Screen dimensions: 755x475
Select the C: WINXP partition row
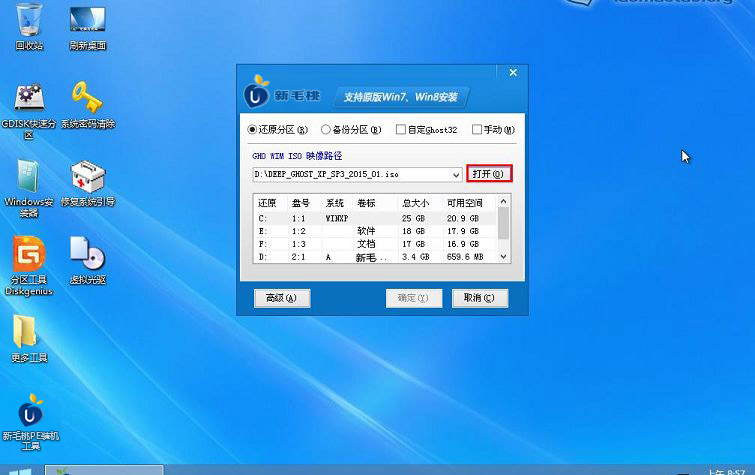click(376, 218)
